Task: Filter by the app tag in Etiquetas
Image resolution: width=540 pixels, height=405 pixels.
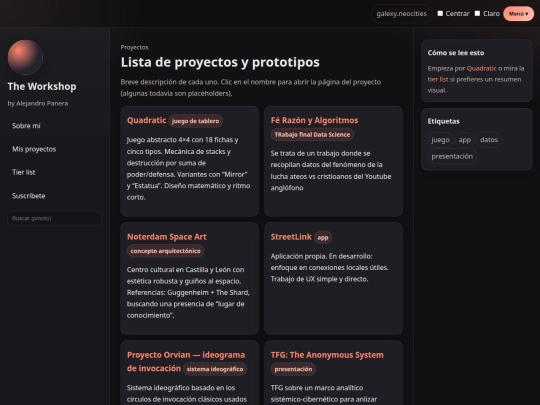Action: (465, 140)
